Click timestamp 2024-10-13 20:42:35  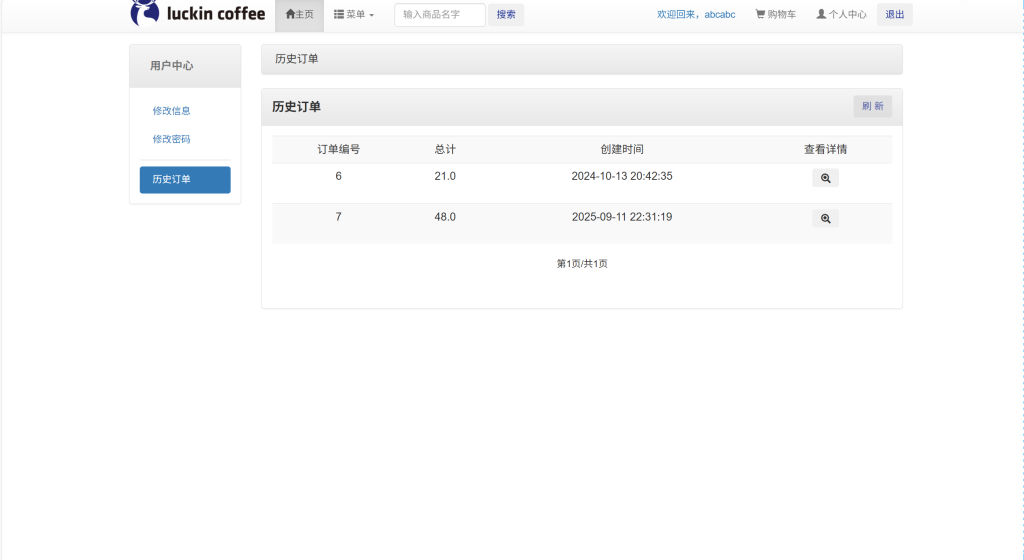pos(622,176)
